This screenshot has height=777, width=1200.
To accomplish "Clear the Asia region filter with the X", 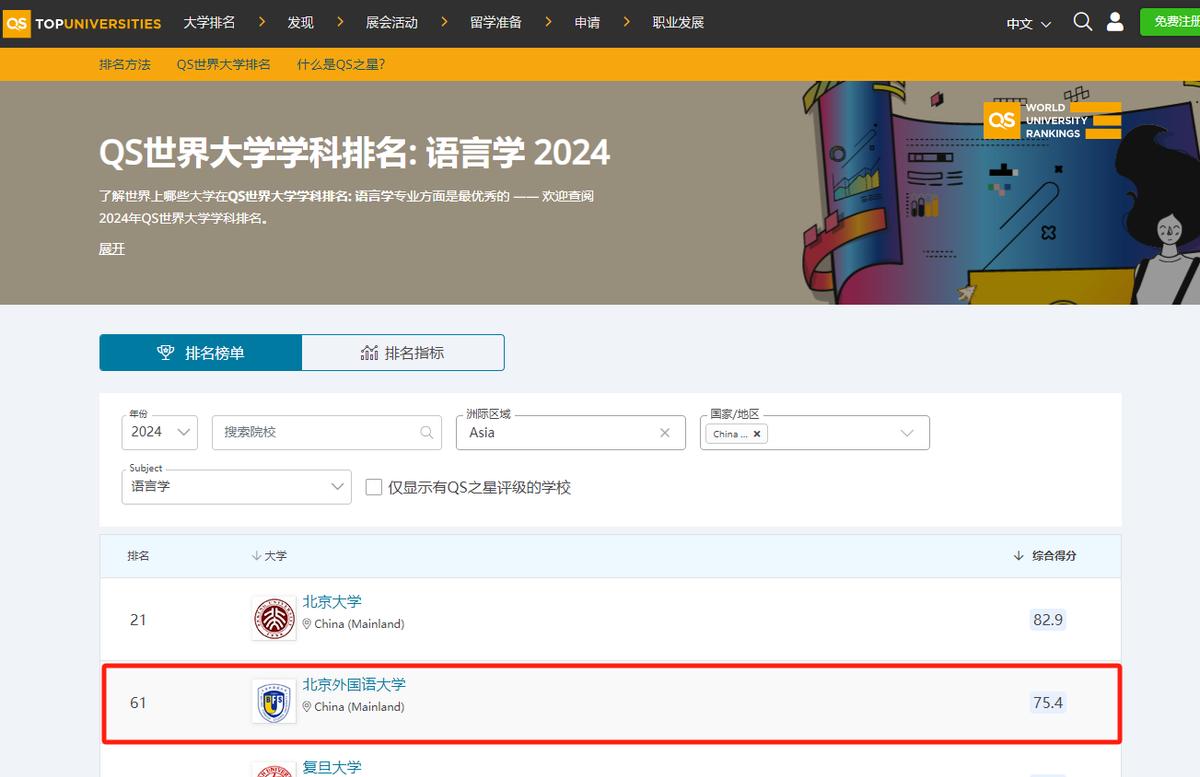I will click(664, 432).
